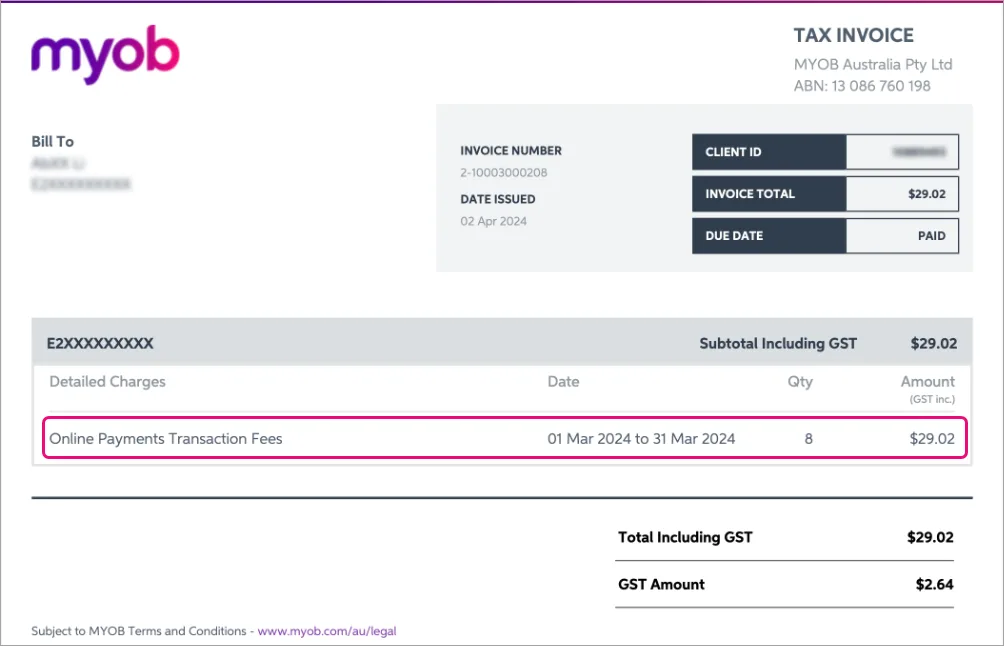Click the Amount (GST inc.) column header

[x=928, y=389]
